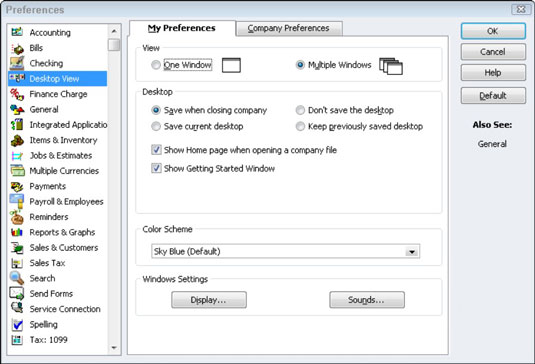Click the category list scroll up arrow
This screenshot has width=535, height=364.
[114, 31]
